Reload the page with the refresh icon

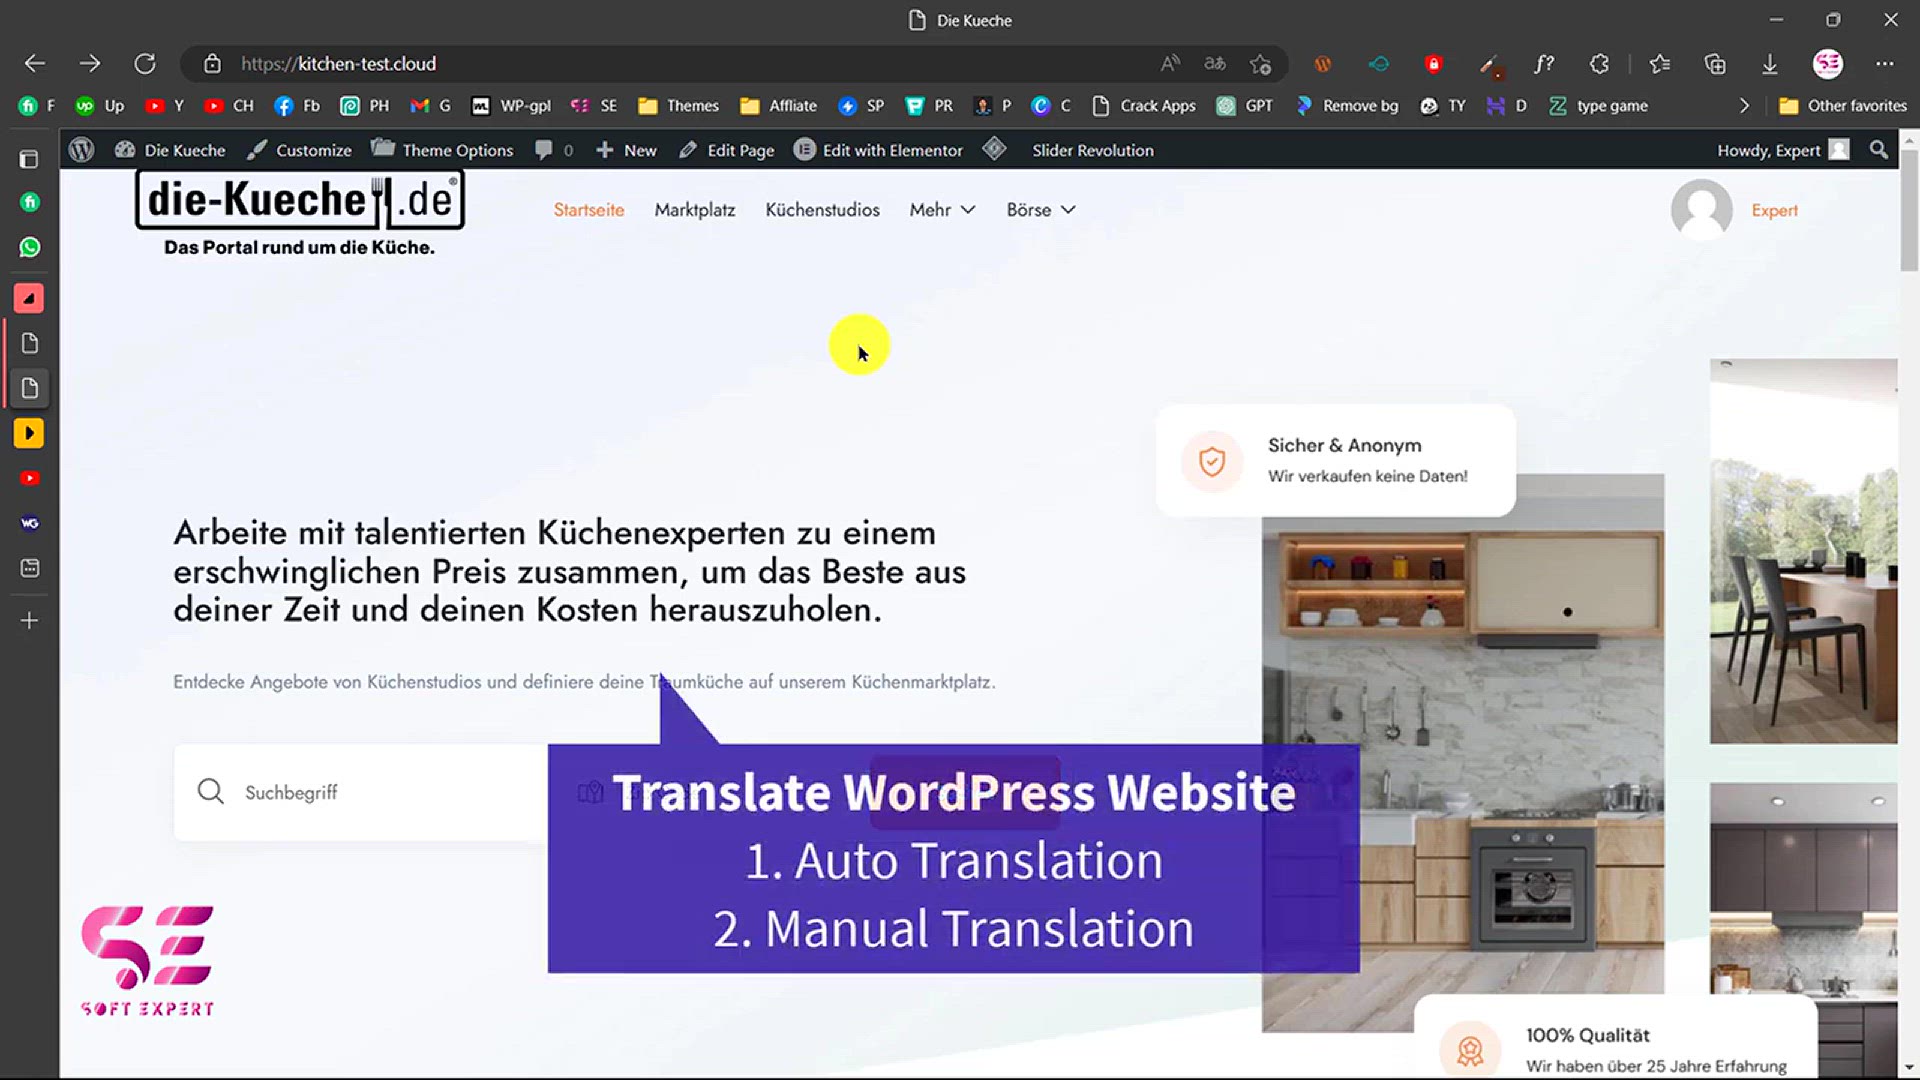click(x=145, y=64)
